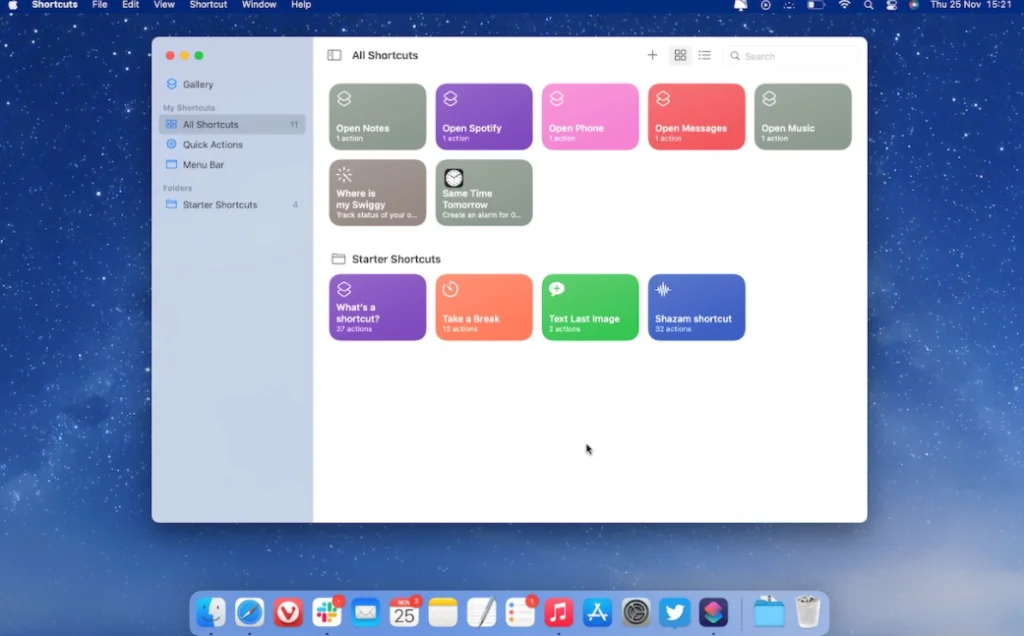
Task: Open the Downloads folder in Dock
Action: click(769, 612)
